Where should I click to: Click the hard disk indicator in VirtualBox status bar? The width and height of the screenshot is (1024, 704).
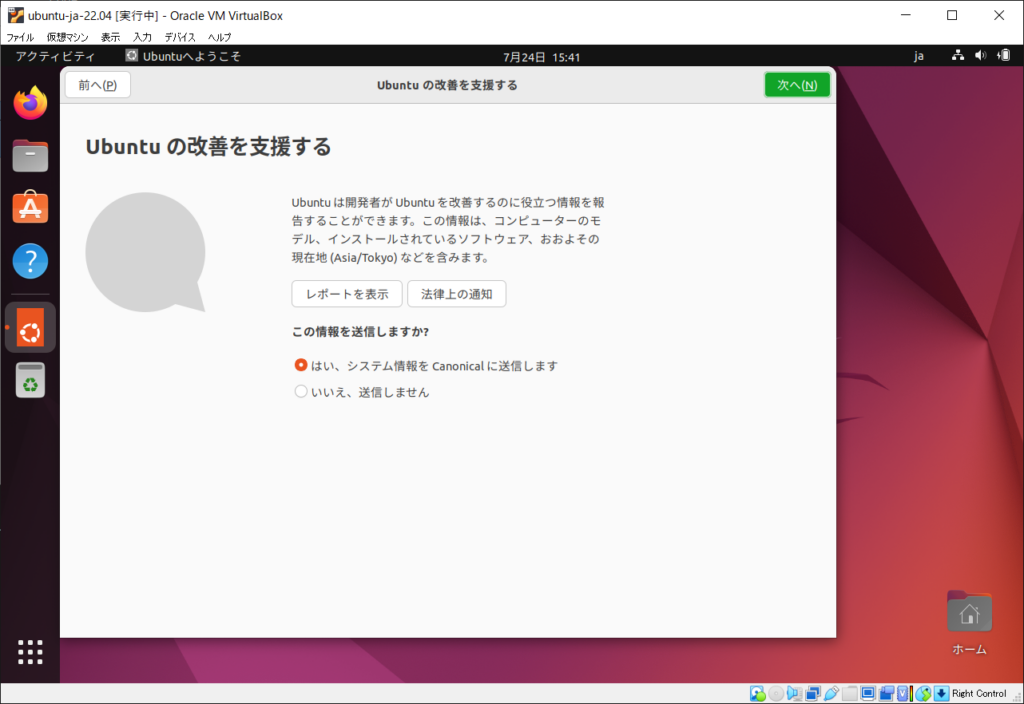point(757,694)
